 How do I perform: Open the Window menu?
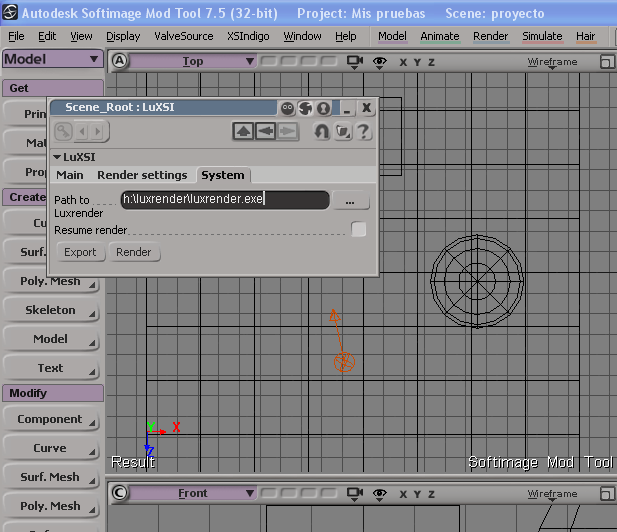tap(302, 36)
